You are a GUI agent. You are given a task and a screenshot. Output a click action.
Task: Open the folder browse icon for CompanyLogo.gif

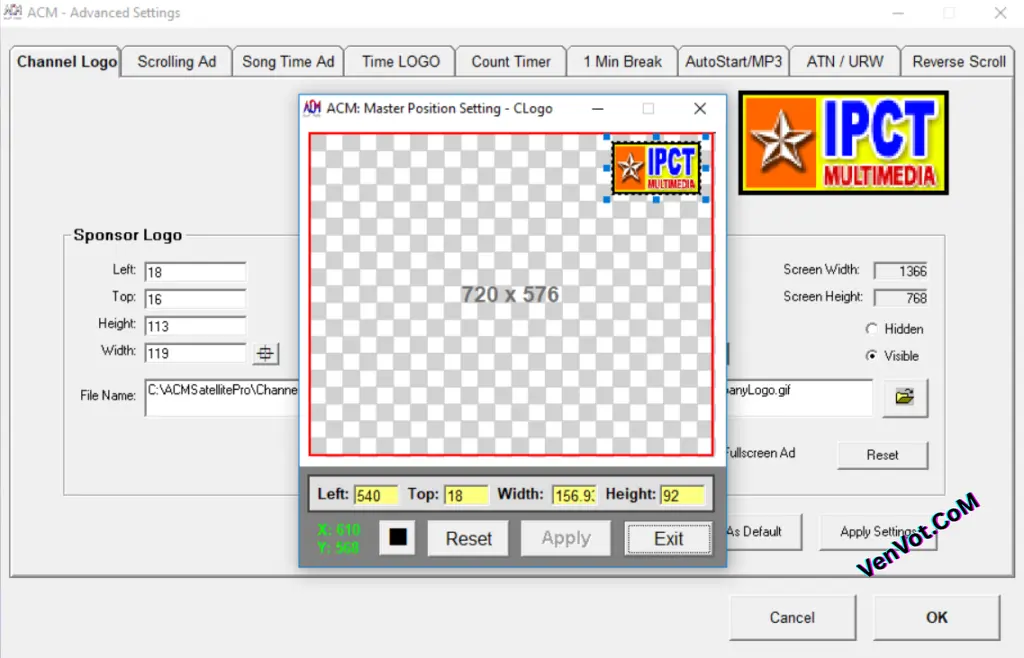click(x=905, y=397)
